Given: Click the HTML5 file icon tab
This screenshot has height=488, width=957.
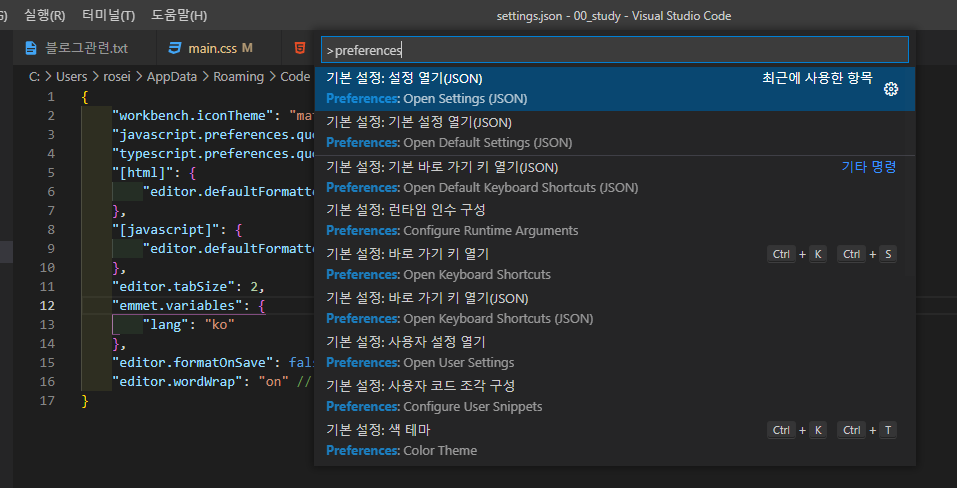Looking at the screenshot, I should point(300,48).
